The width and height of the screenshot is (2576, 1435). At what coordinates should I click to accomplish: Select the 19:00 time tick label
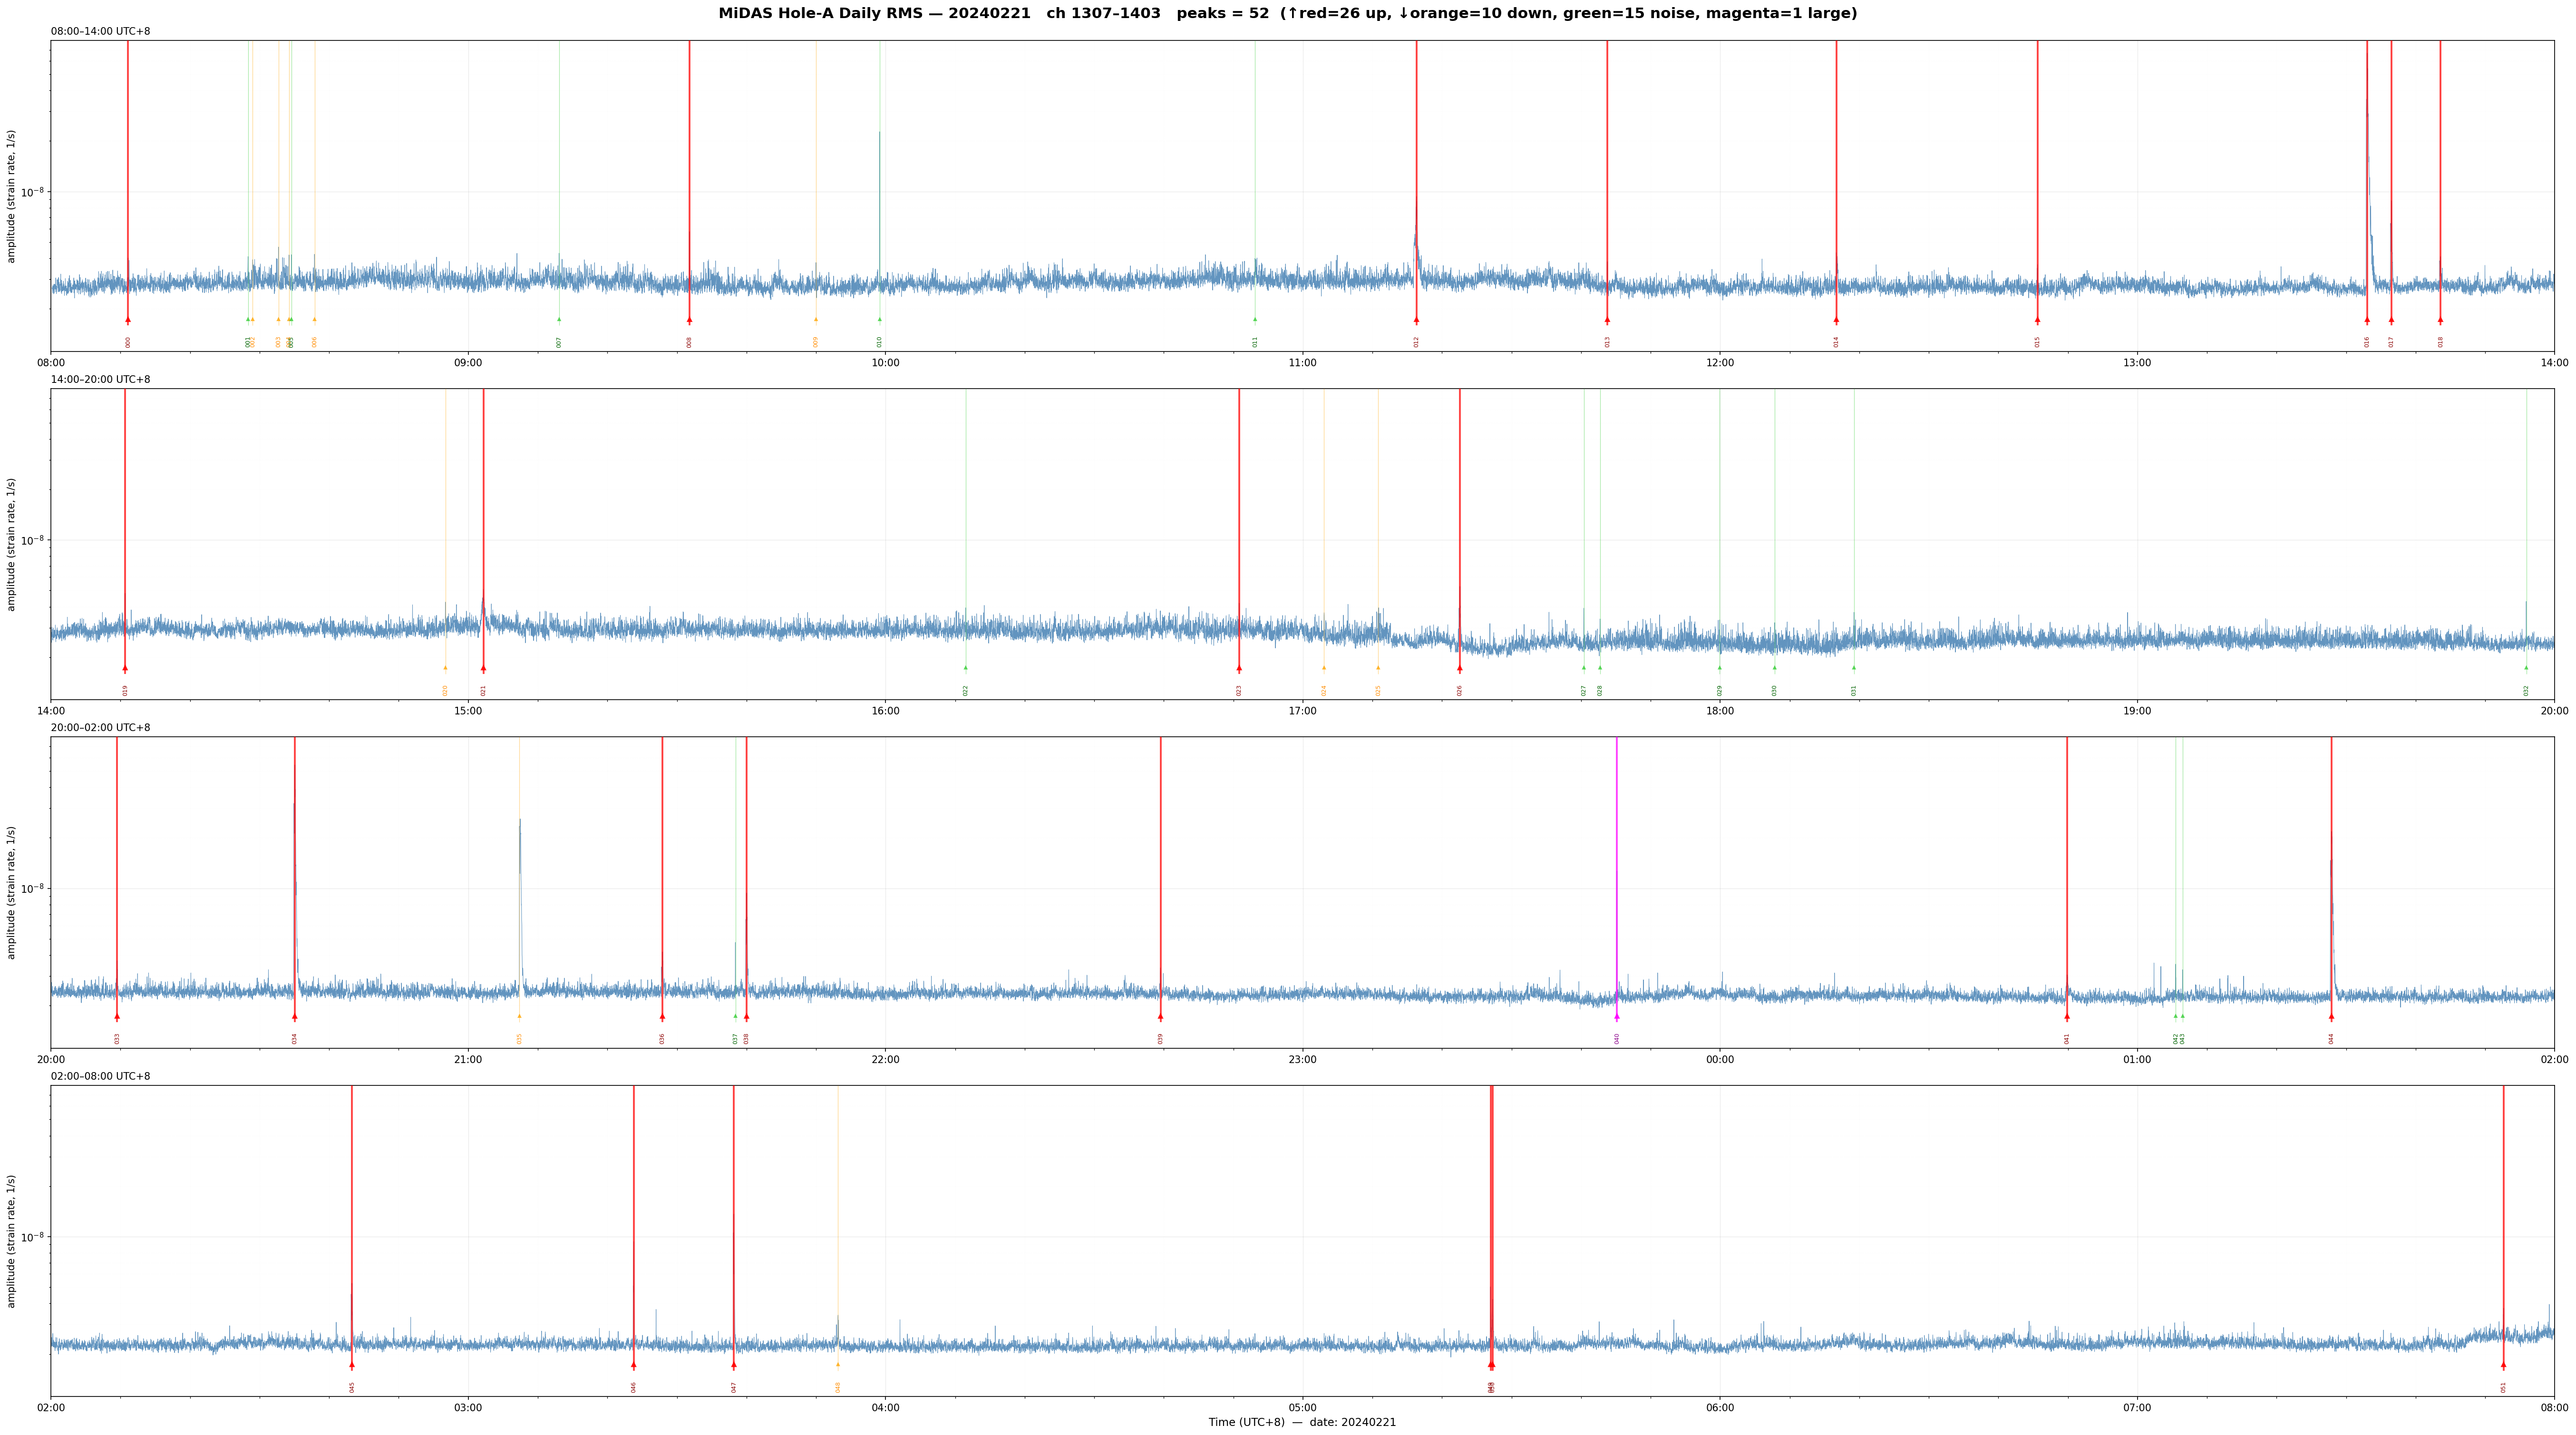[x=2137, y=711]
